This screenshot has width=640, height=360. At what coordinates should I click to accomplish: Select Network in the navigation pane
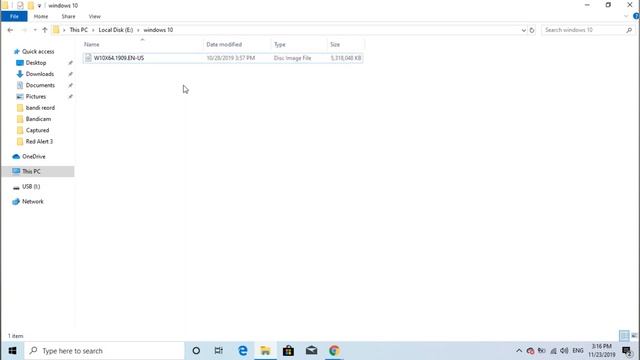pos(32,202)
